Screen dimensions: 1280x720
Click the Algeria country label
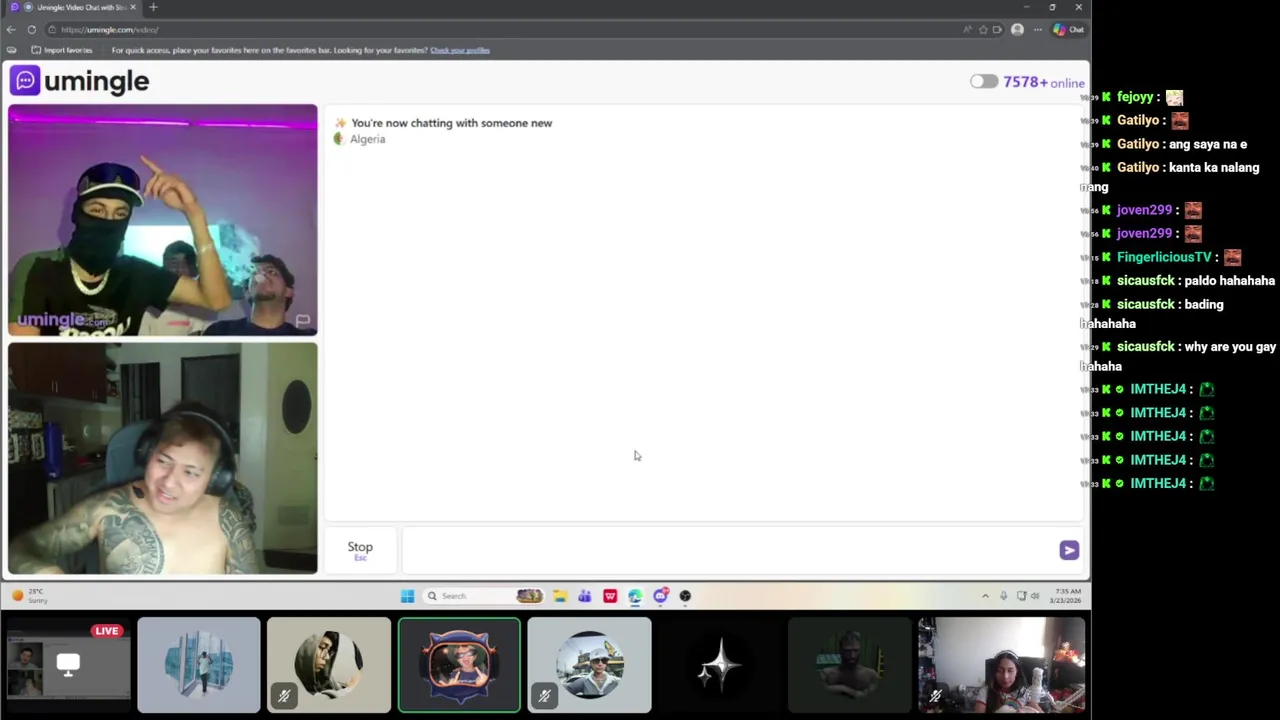click(x=367, y=140)
